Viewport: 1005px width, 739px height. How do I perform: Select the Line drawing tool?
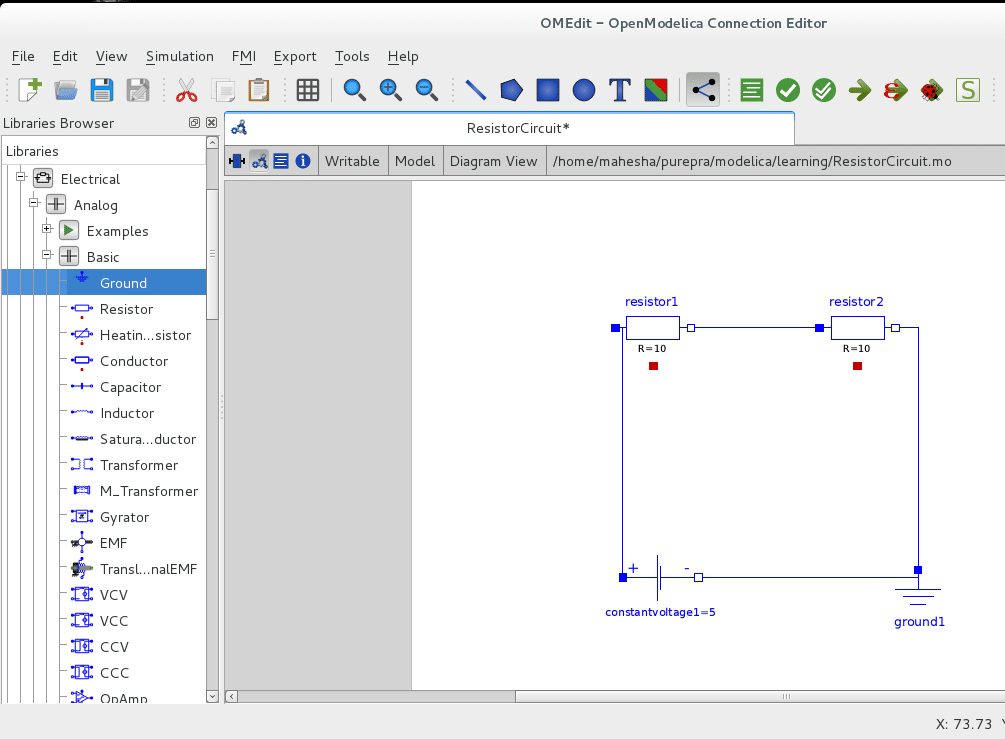tap(475, 89)
